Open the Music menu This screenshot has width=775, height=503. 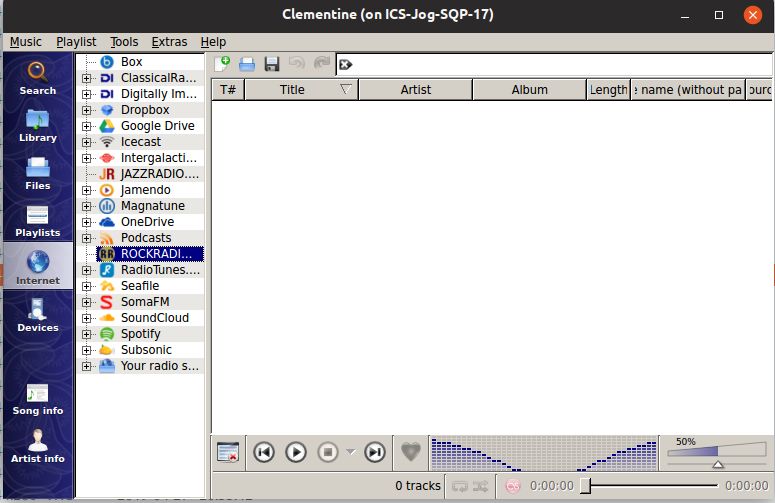pyautogui.click(x=26, y=42)
